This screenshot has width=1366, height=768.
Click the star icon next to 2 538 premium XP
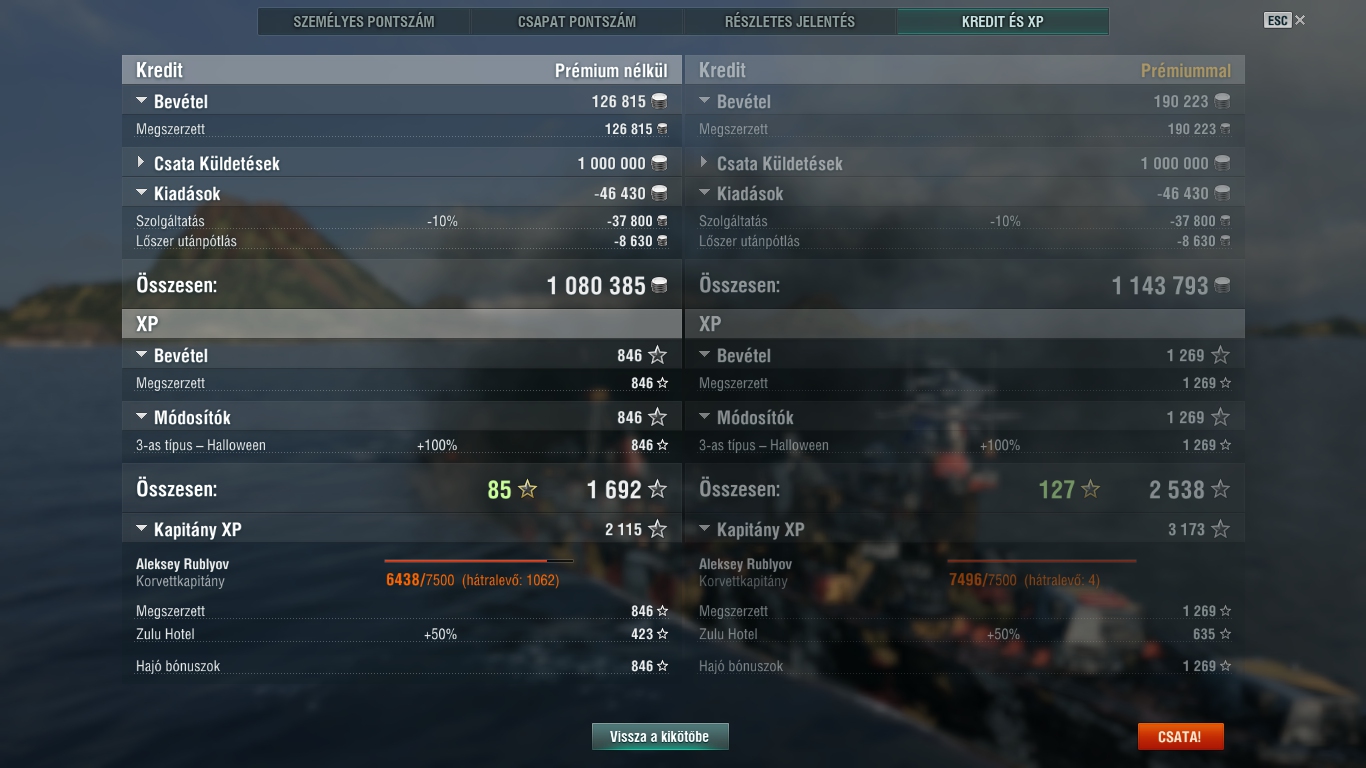[1220, 489]
